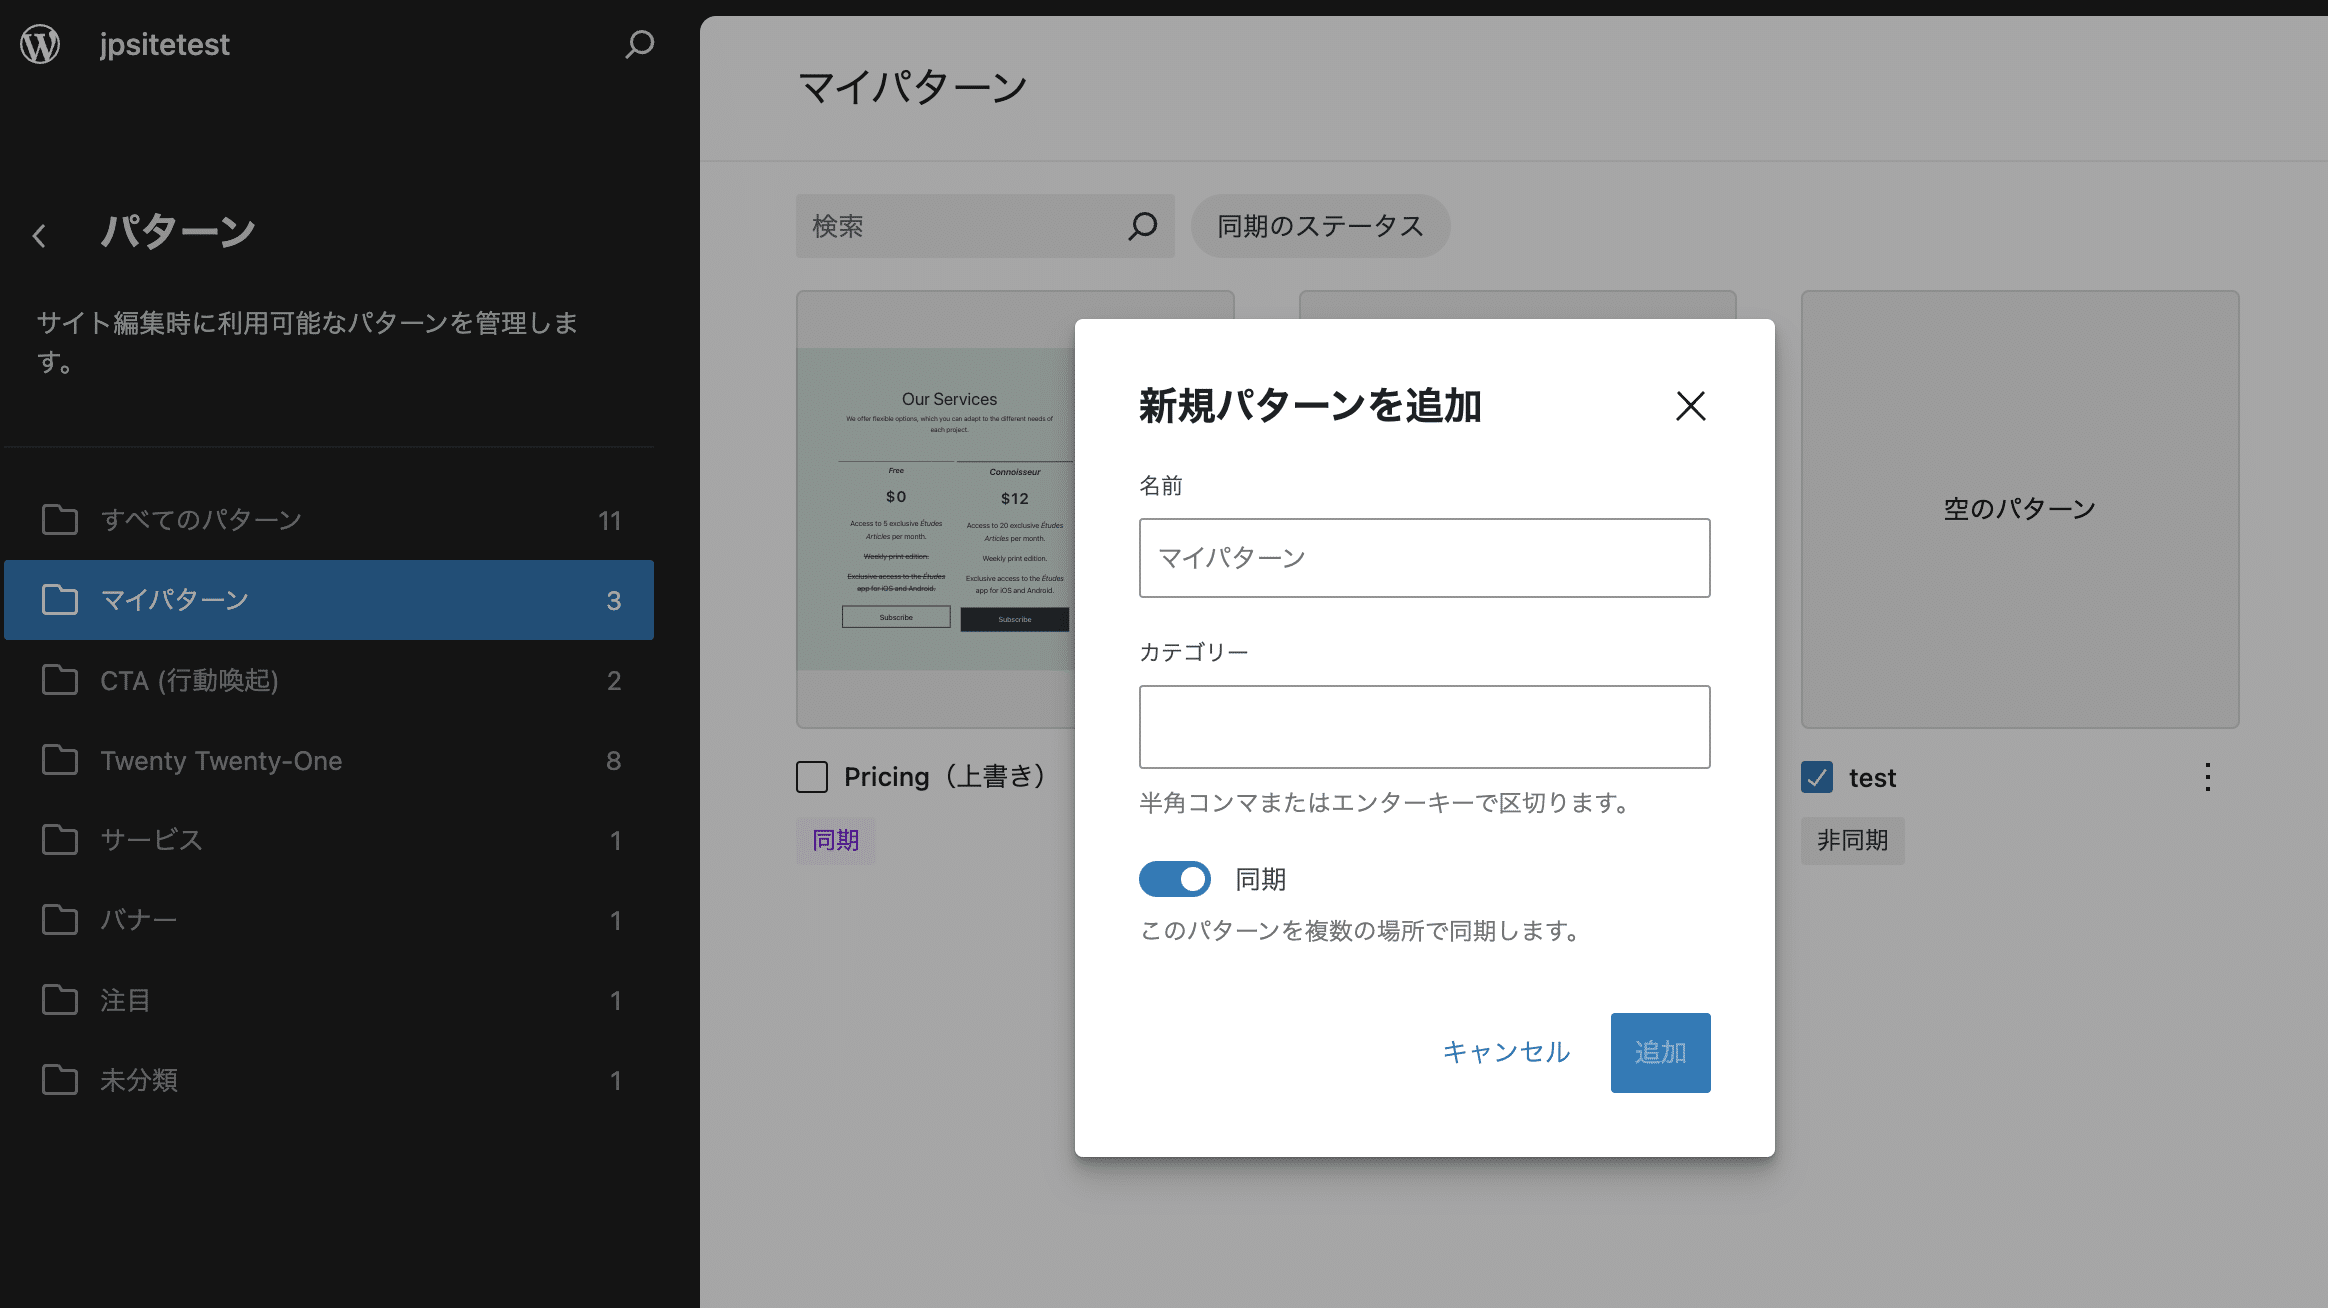The height and width of the screenshot is (1308, 2328).
Task: Click the folder icon beside サービス
Action: coord(60,840)
